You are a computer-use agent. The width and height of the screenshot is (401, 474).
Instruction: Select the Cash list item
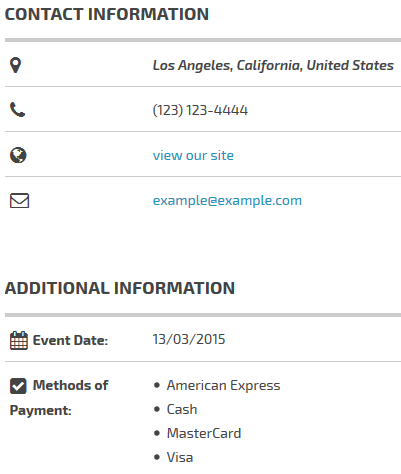click(x=182, y=409)
